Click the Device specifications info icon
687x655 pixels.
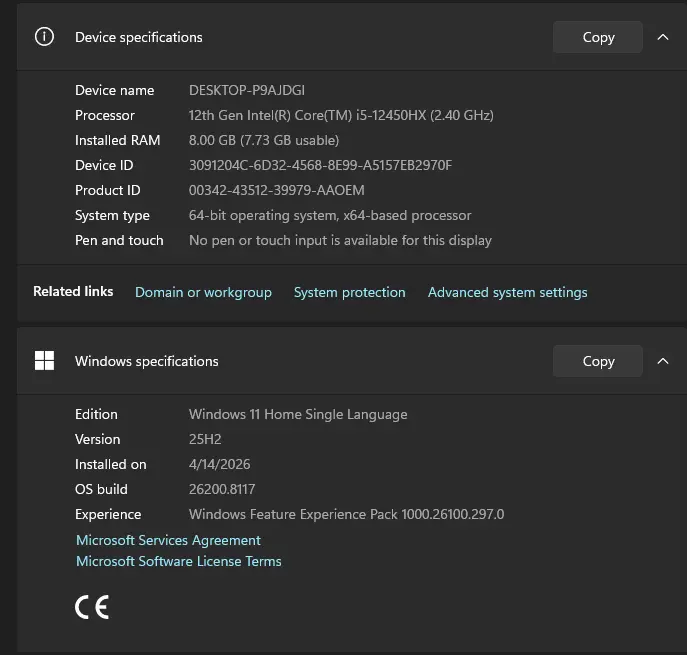[44, 37]
